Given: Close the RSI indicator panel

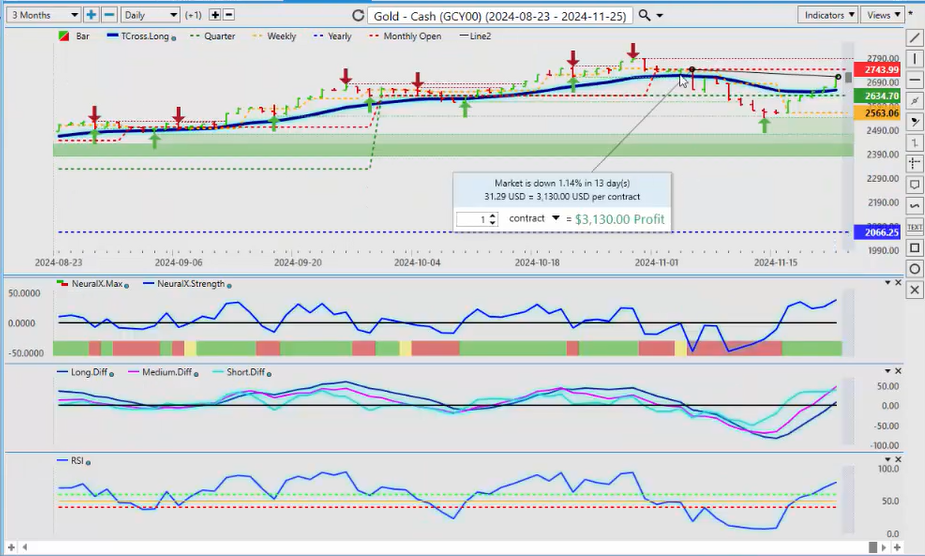Looking at the screenshot, I should 898,459.
